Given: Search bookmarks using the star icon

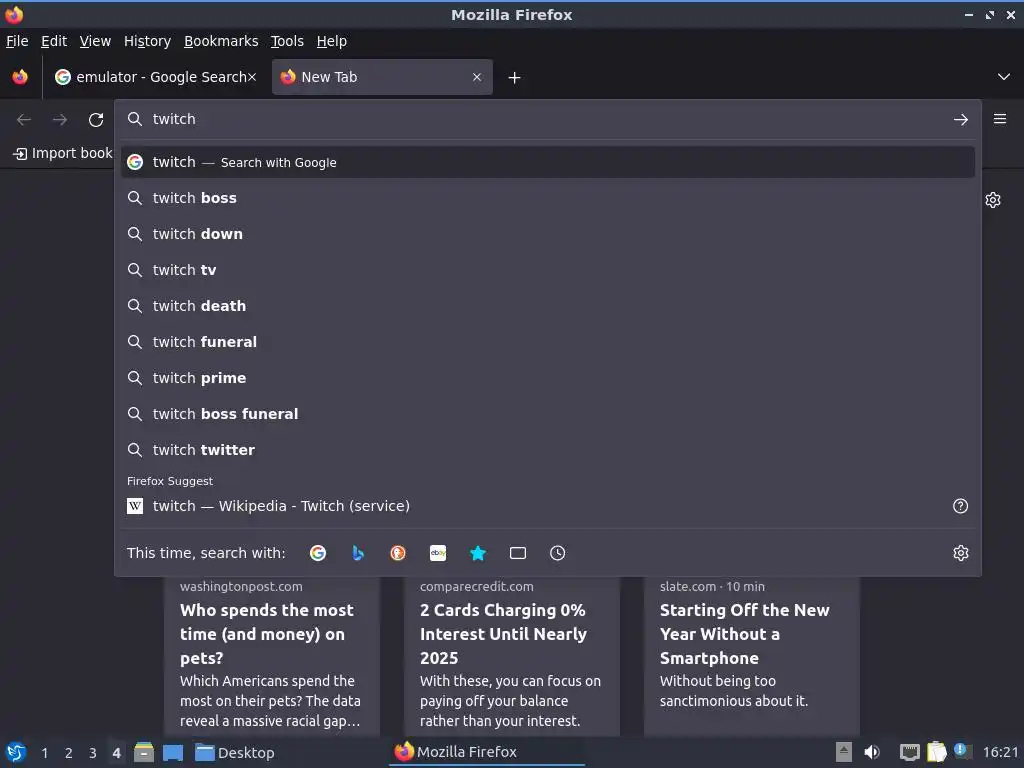Looking at the screenshot, I should click(478, 553).
